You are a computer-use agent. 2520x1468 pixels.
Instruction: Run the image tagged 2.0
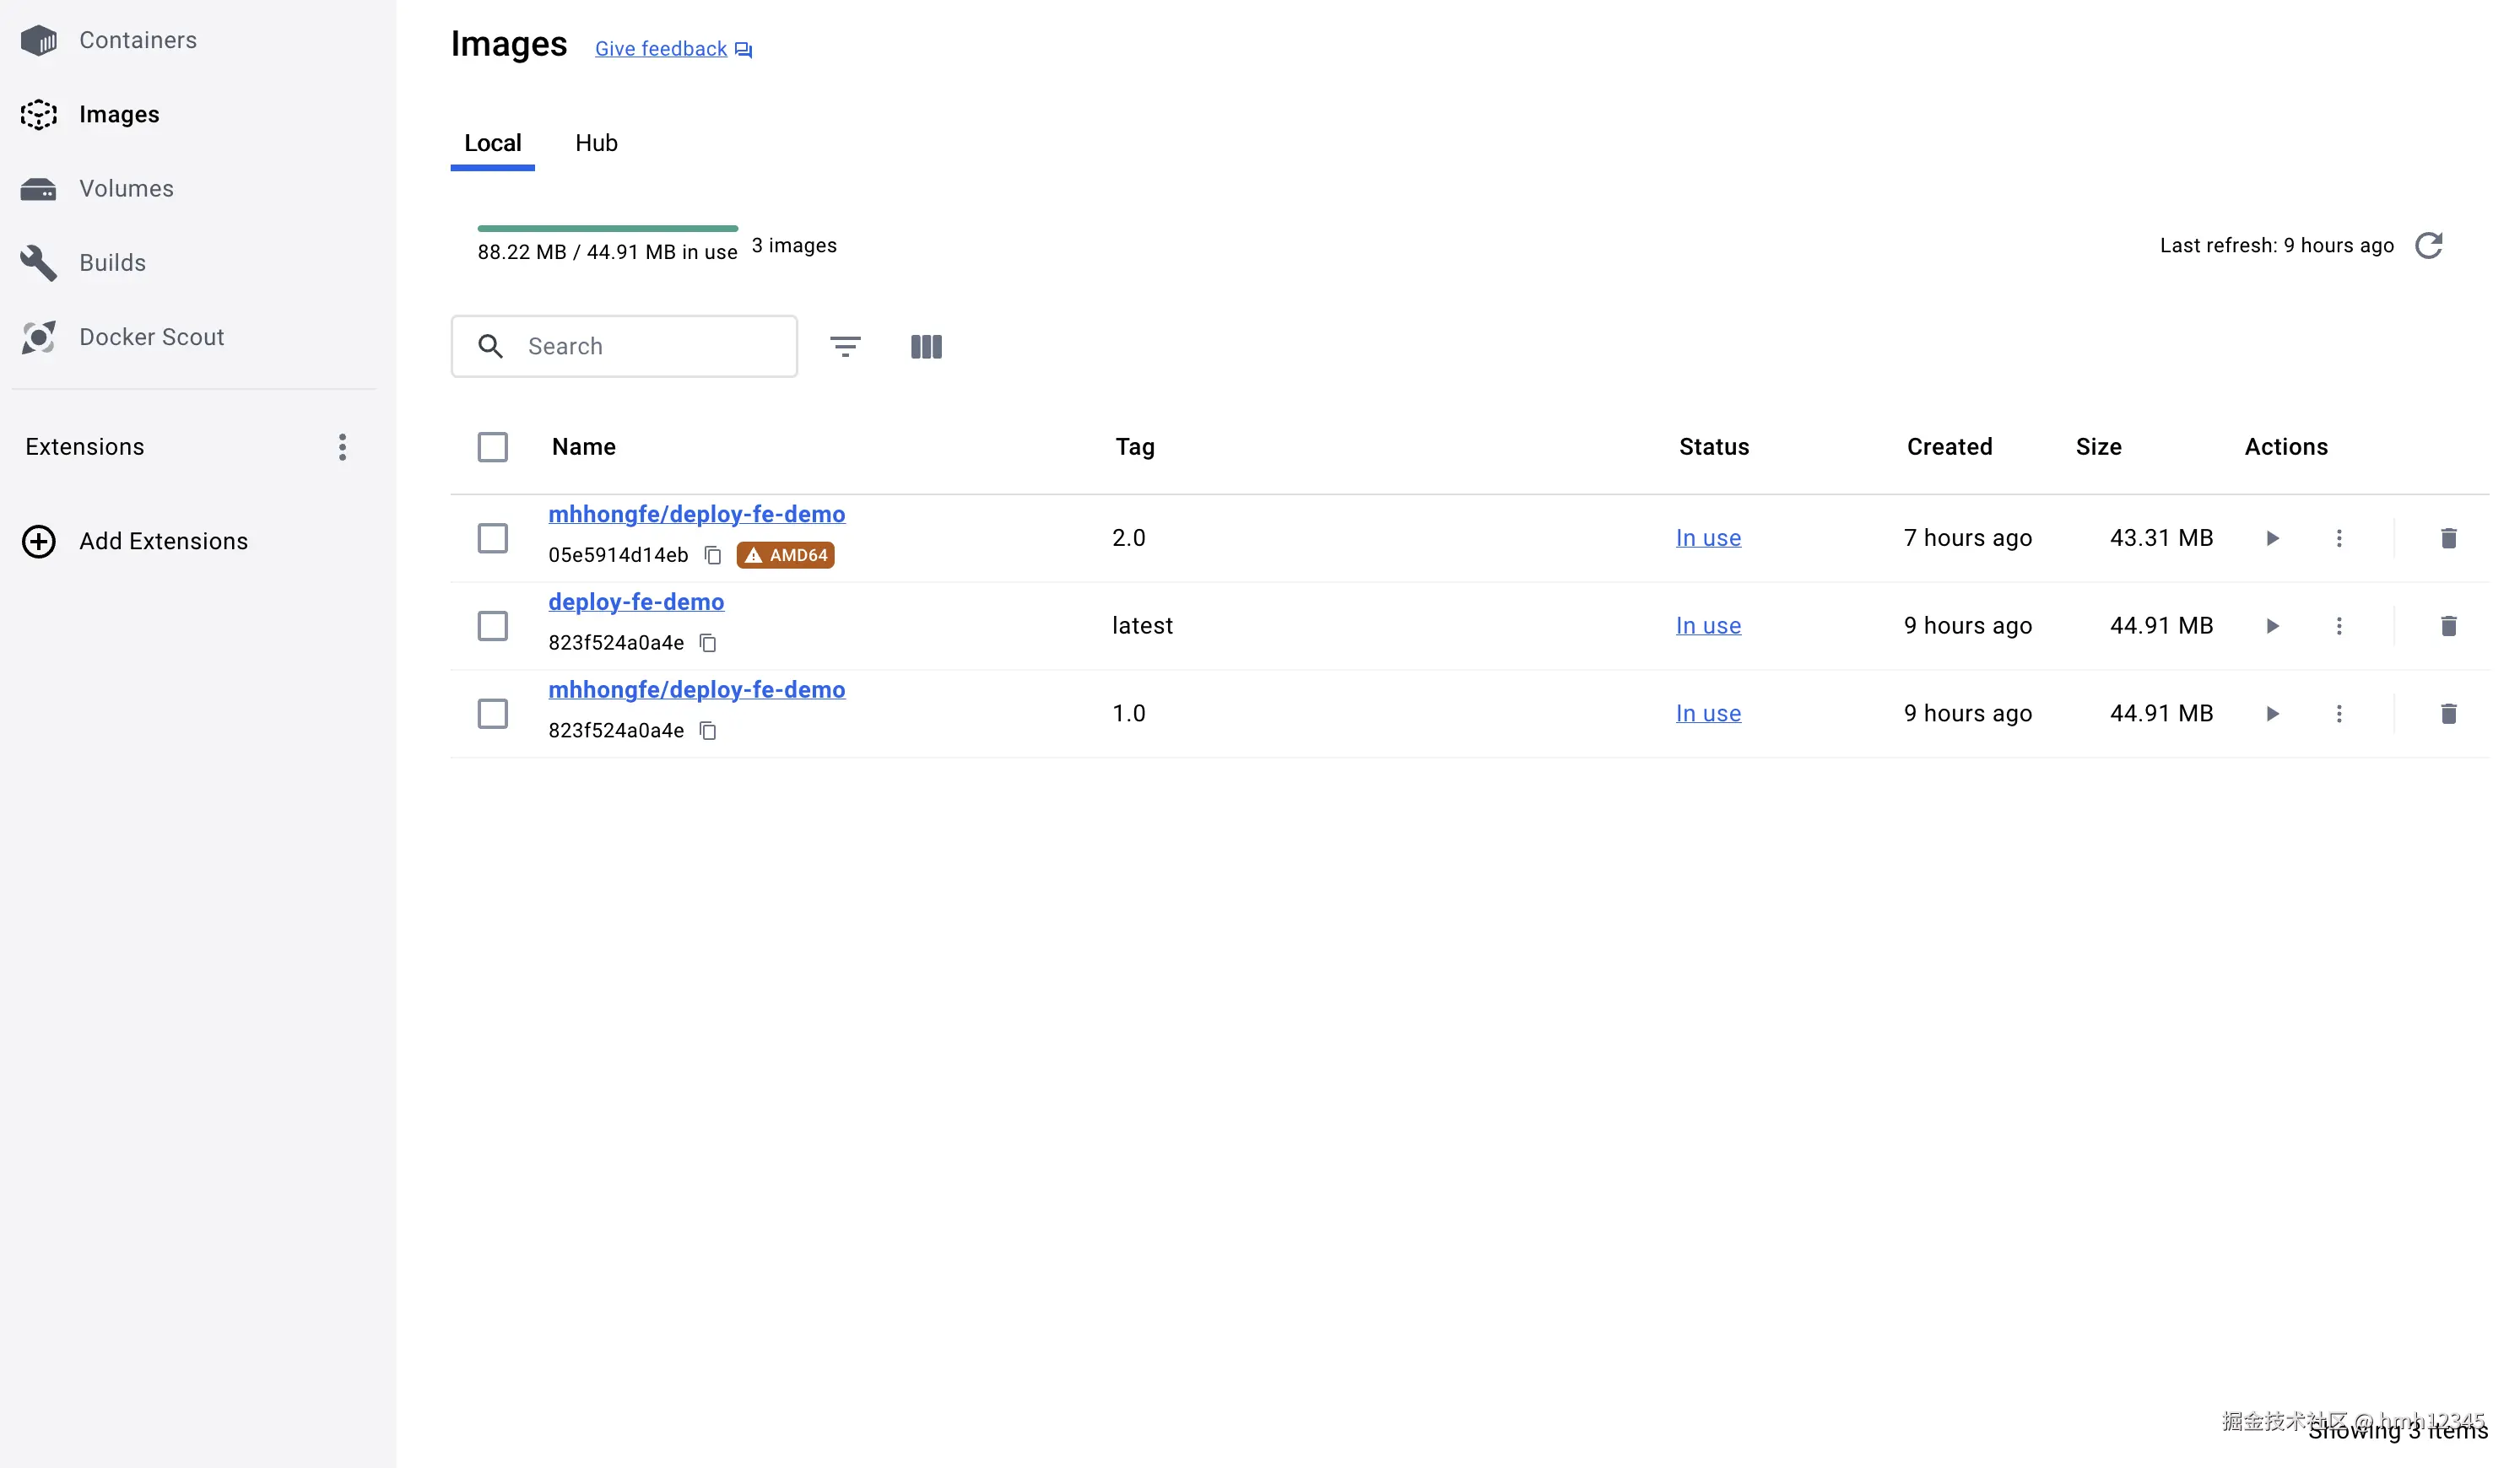[2272, 539]
